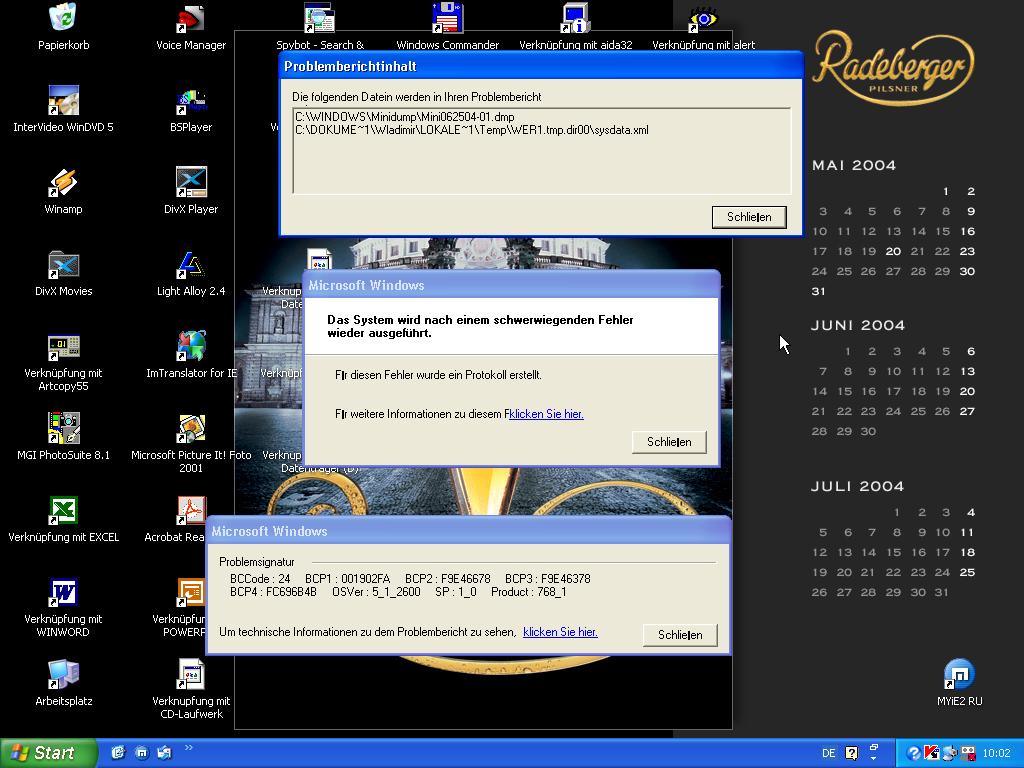The width and height of the screenshot is (1024, 768).
Task: Click the language bar help icon
Action: (852, 753)
